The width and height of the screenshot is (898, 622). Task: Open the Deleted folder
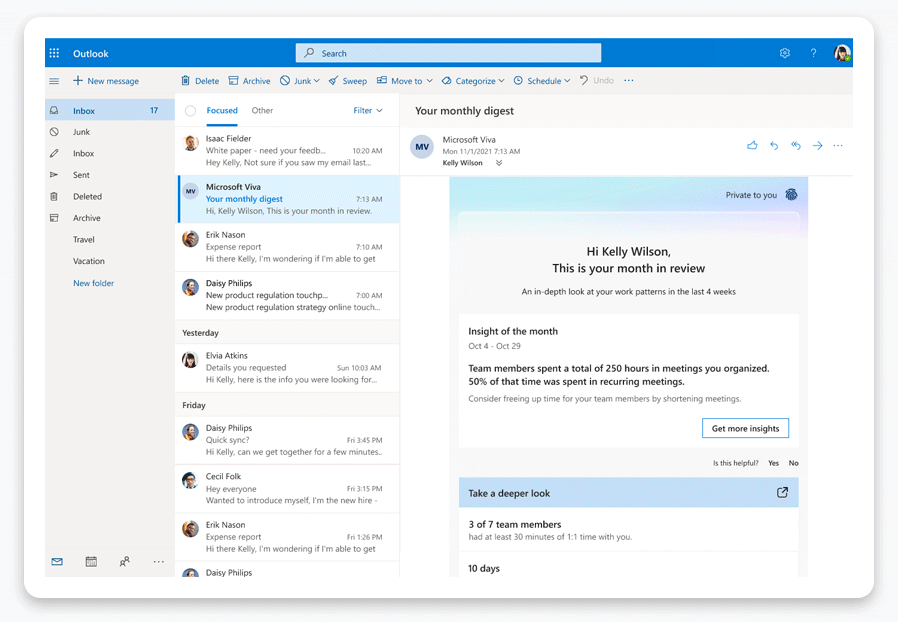(x=110, y=196)
